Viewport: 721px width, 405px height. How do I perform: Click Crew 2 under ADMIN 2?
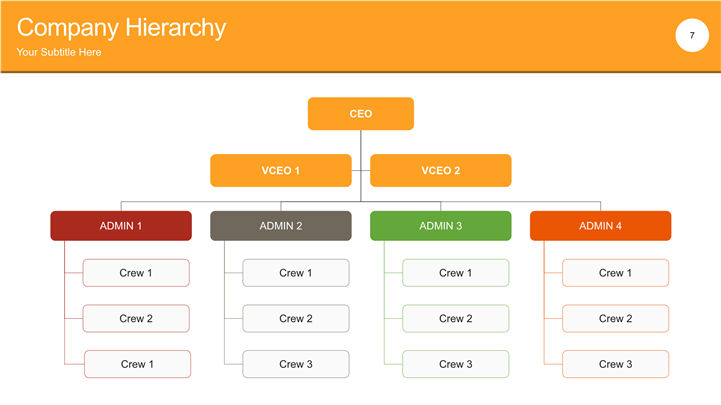tap(296, 319)
